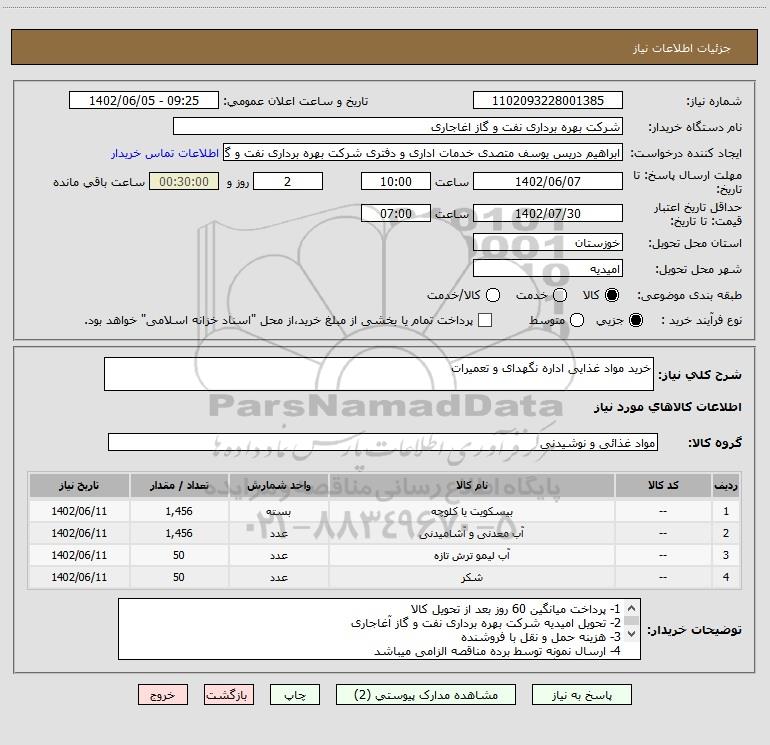The image size is (770, 745).
Task: Open the اطلاعات تماس خریدار link
Action: [x=165, y=153]
